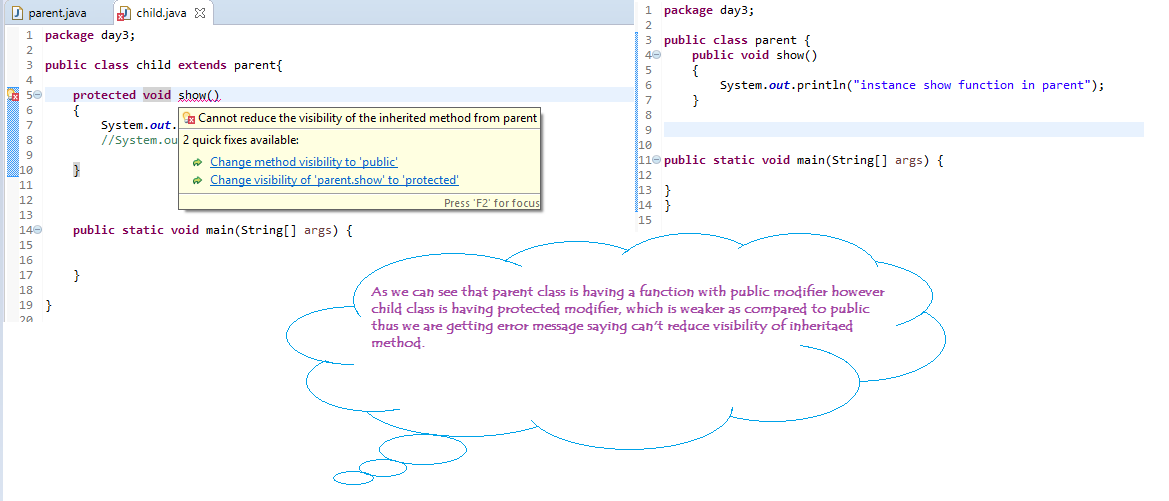Image resolution: width=1169 pixels, height=501 pixels.
Task: Click 'System.out.' on line 7 of child.java
Action: pyautogui.click(x=139, y=125)
